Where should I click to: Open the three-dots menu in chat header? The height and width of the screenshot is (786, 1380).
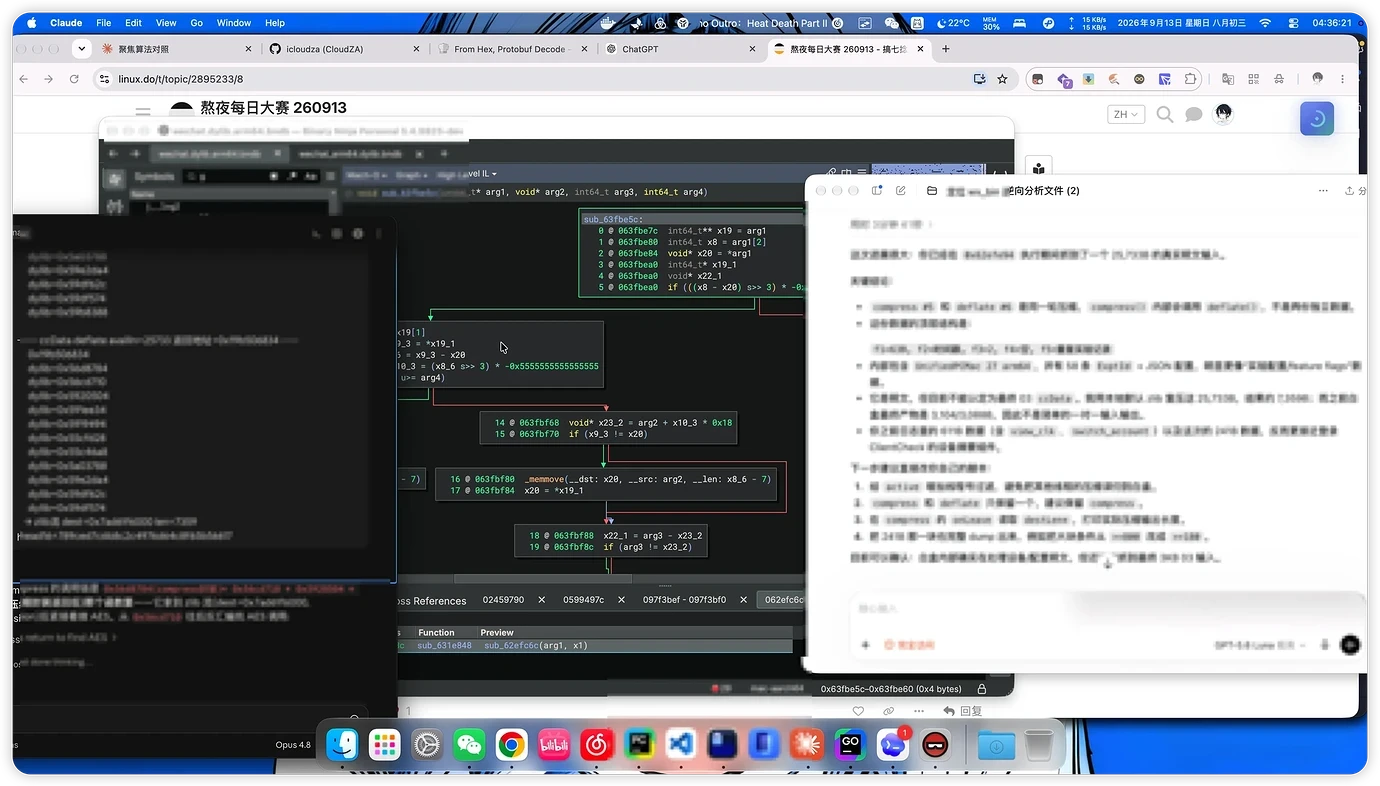1323,190
